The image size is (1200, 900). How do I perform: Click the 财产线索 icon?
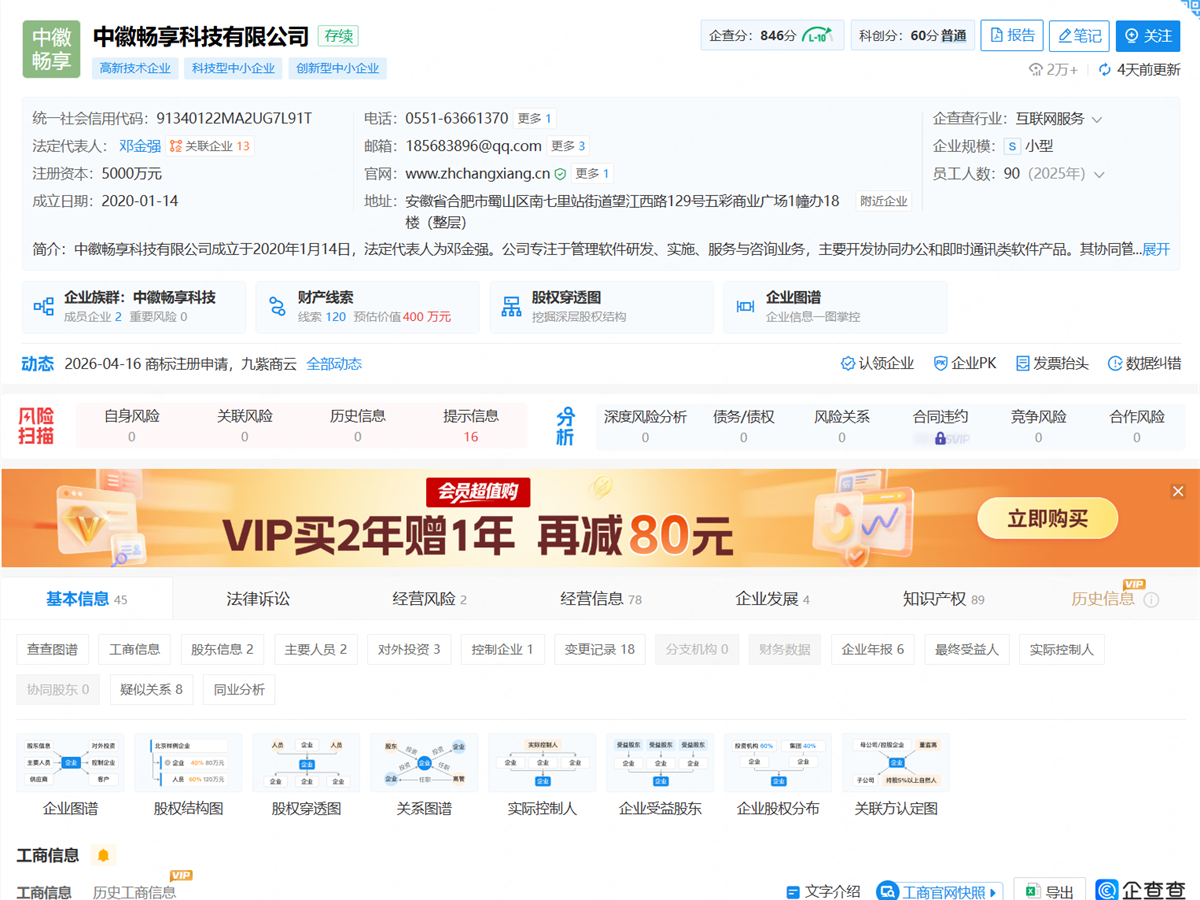[x=277, y=307]
